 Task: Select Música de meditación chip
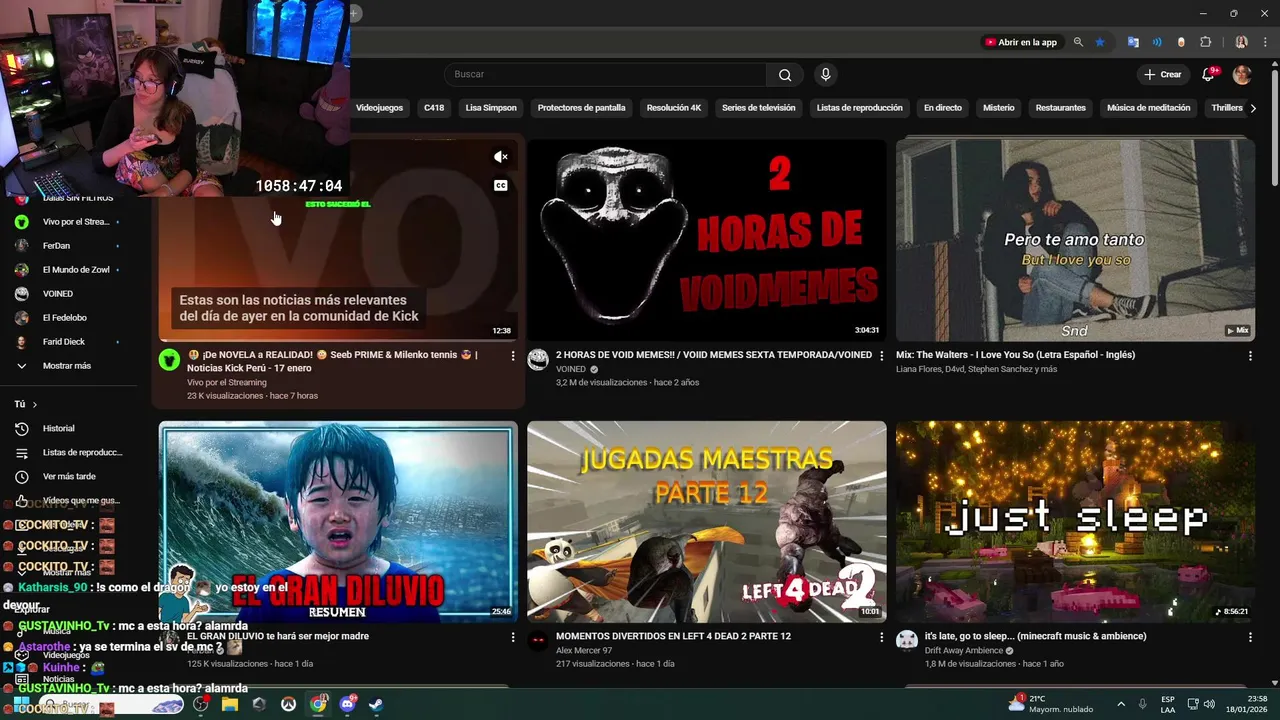[1149, 108]
